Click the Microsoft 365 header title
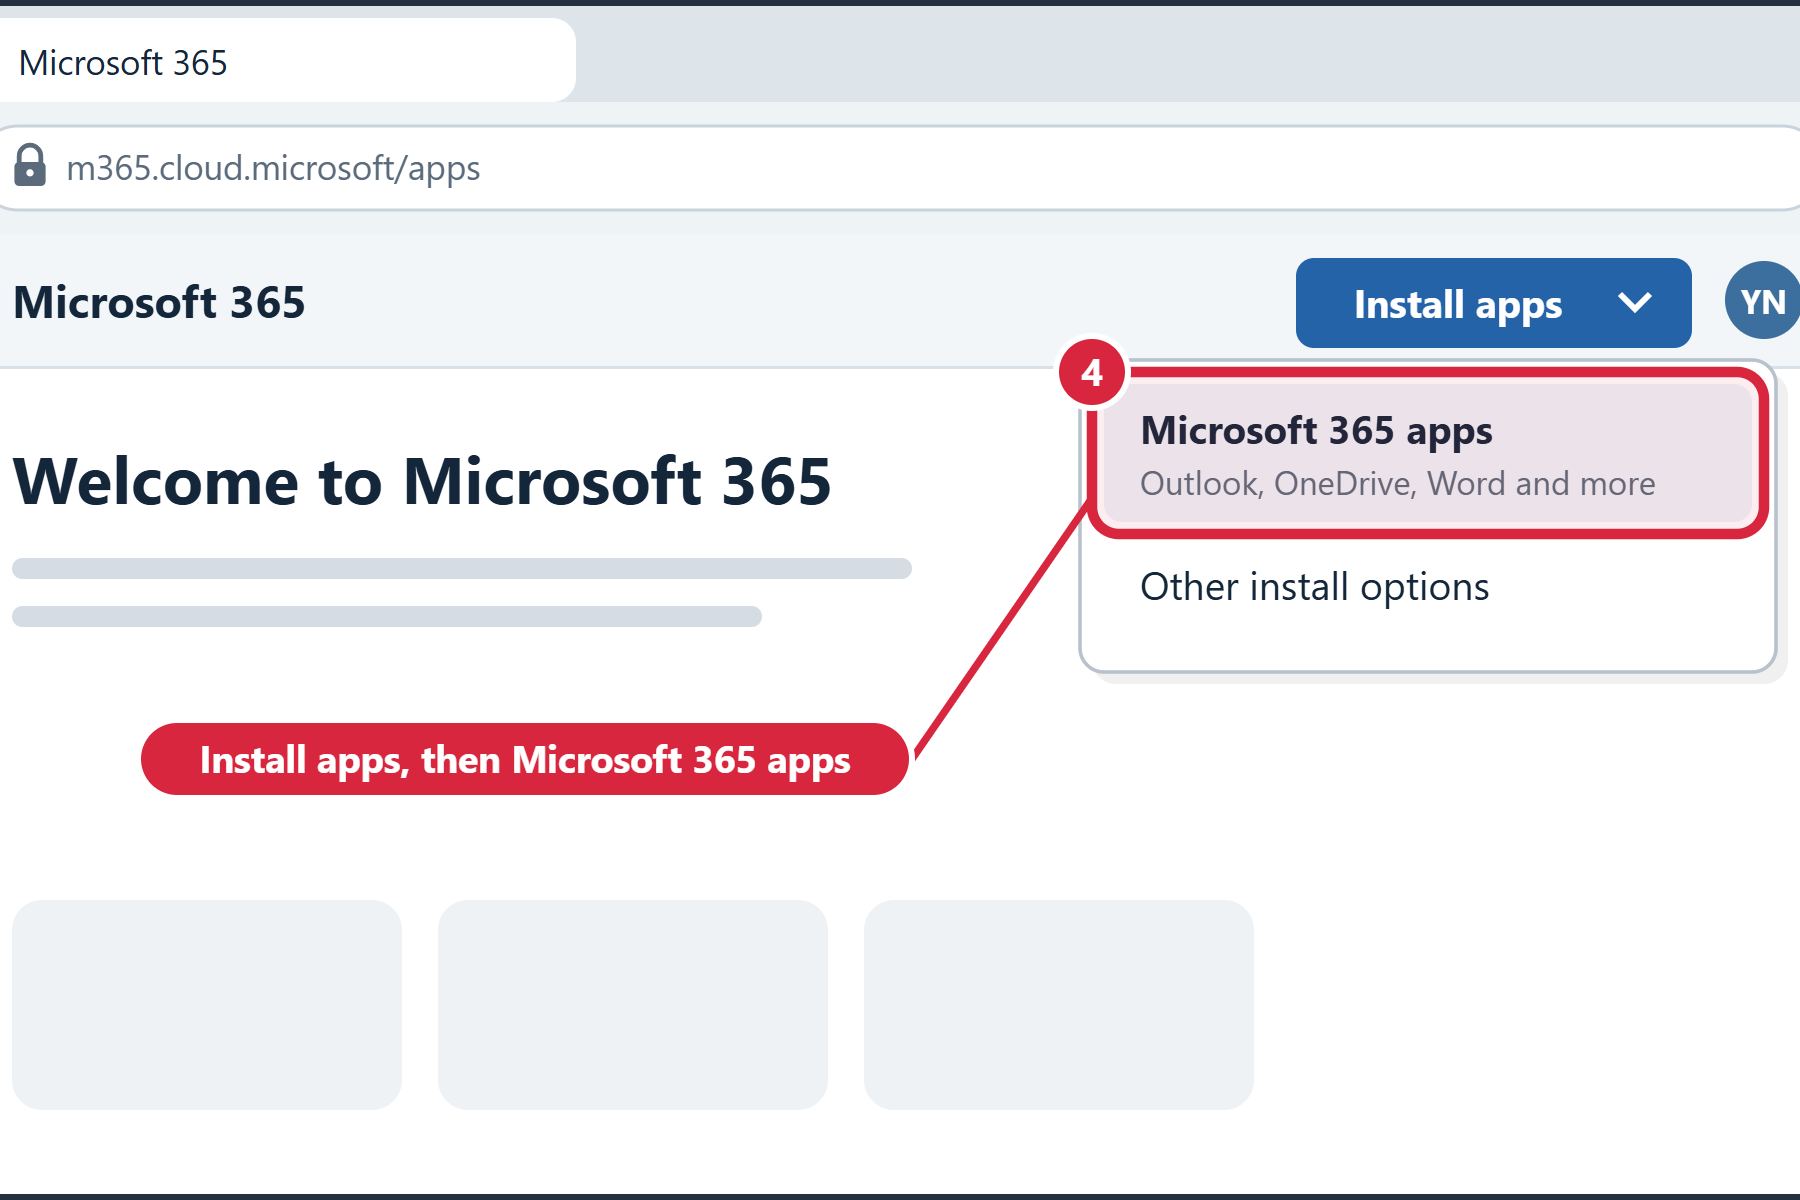This screenshot has width=1800, height=1200. 159,302
